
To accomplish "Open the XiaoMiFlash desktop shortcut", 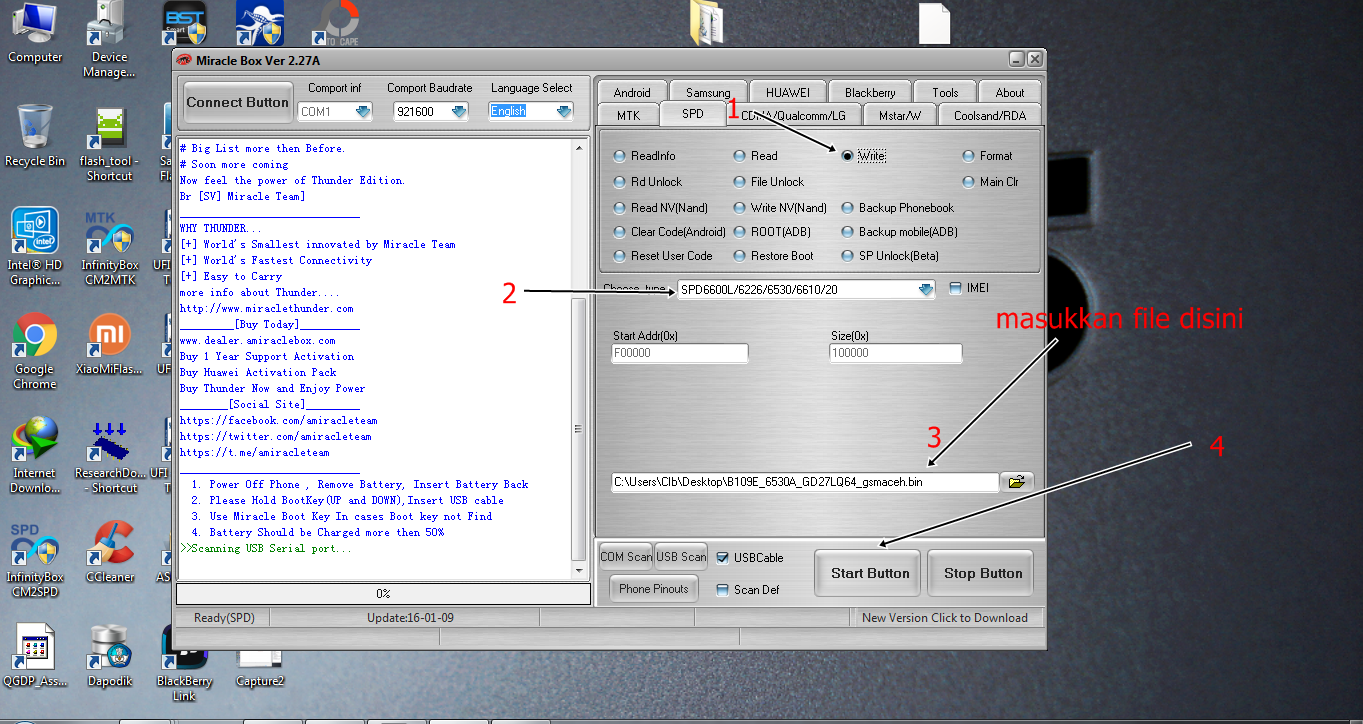I will [109, 344].
